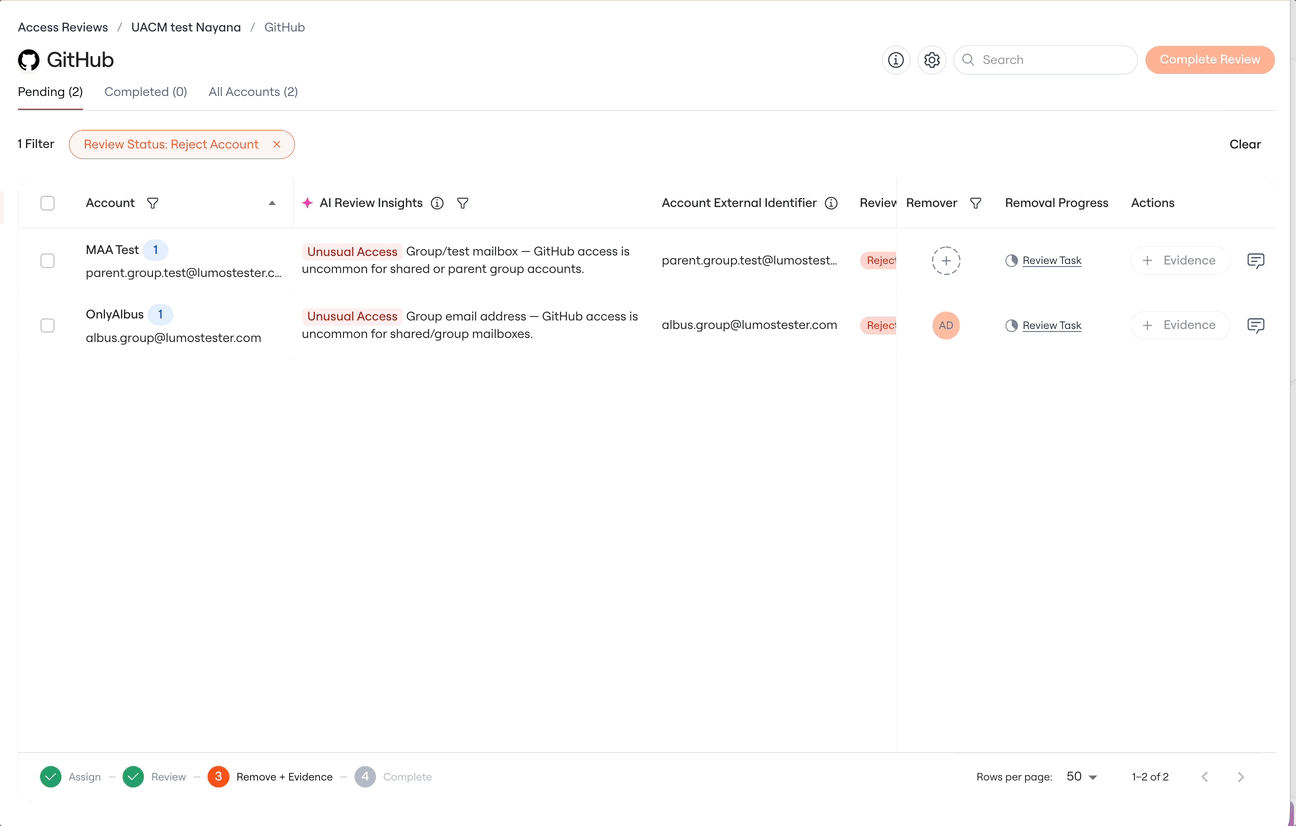Click the Unusual Access tag for OnlyAlbus
The width and height of the screenshot is (1296, 826).
tap(352, 316)
